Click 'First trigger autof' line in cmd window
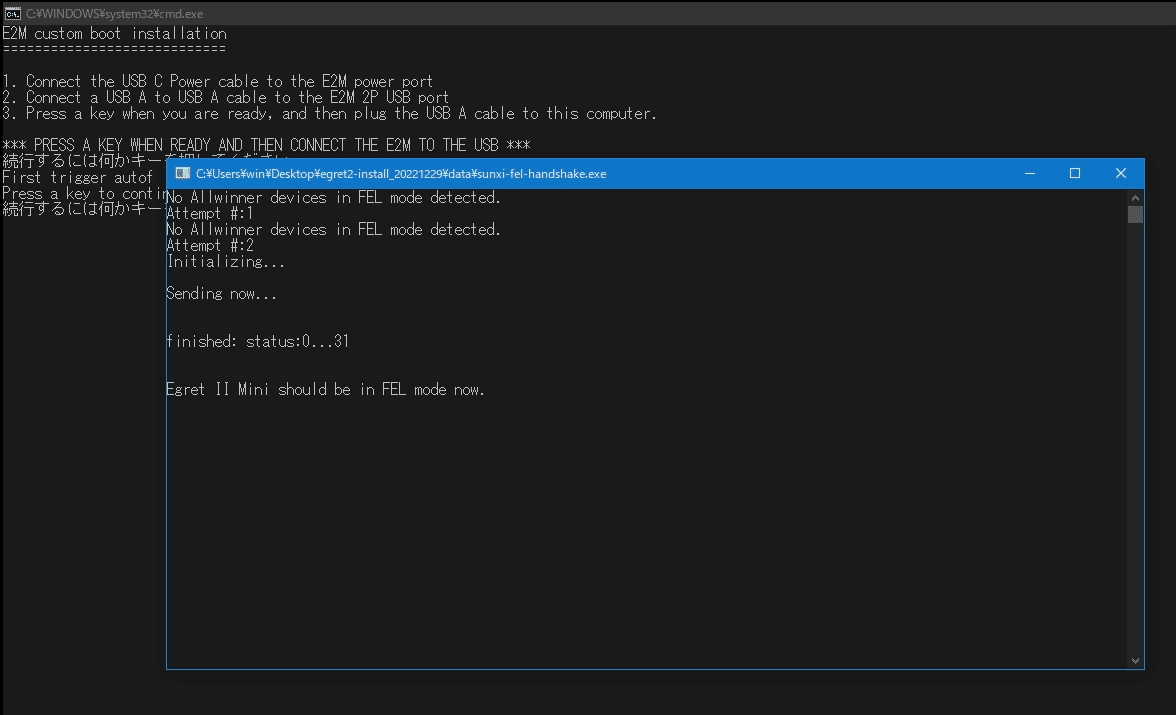The image size is (1176, 715). pos(78,178)
